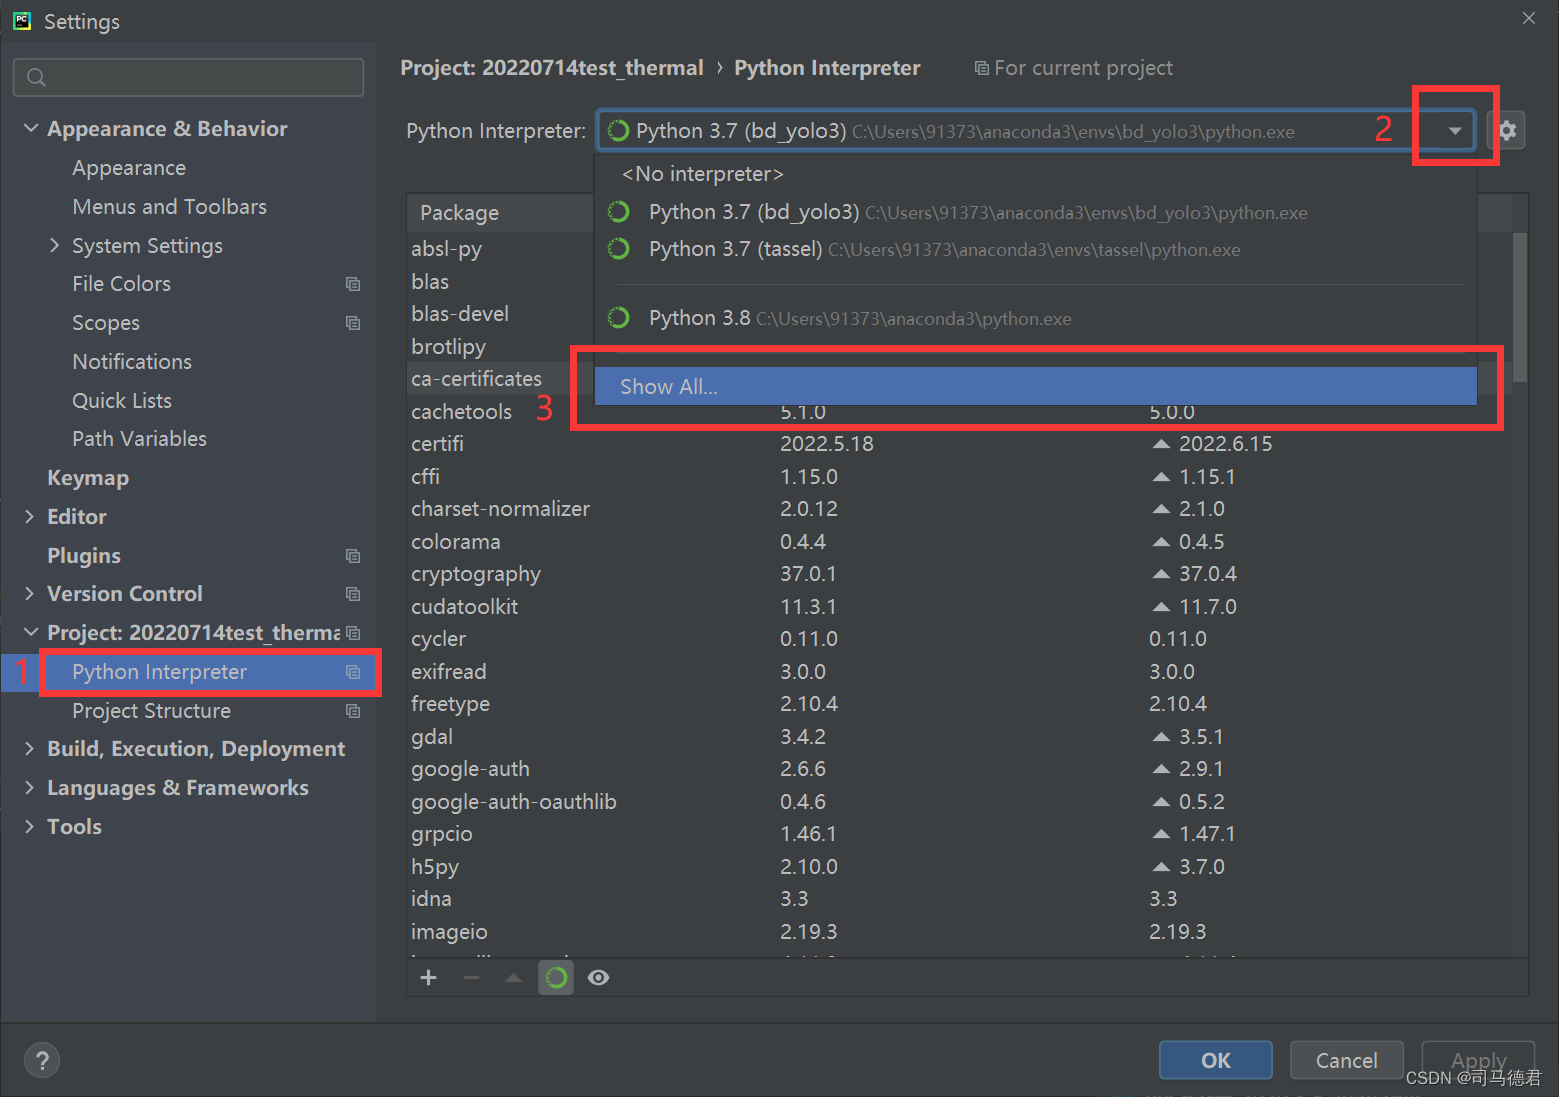Collapse the Project: 20220714test_thermal section
The image size is (1559, 1097).
pos(31,632)
